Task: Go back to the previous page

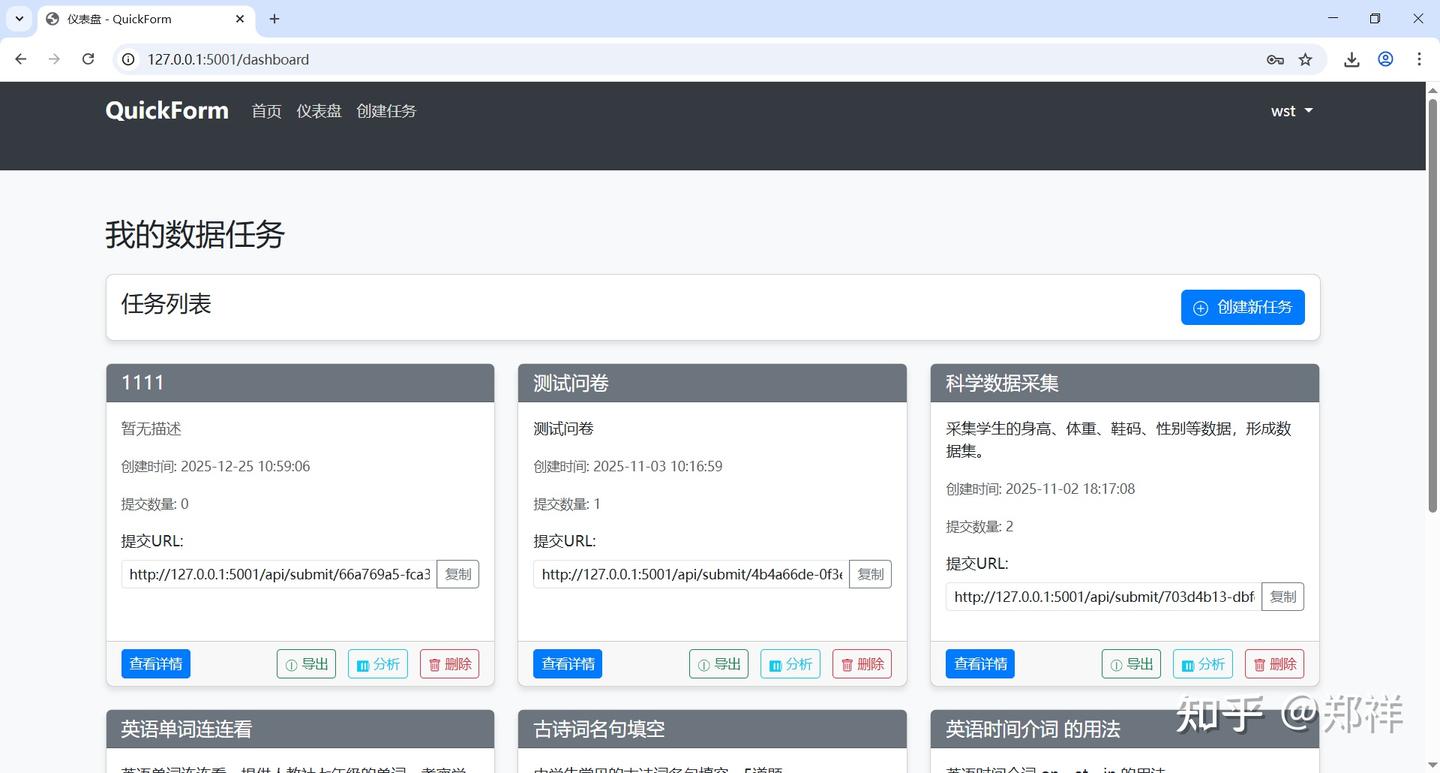Action: pos(20,59)
